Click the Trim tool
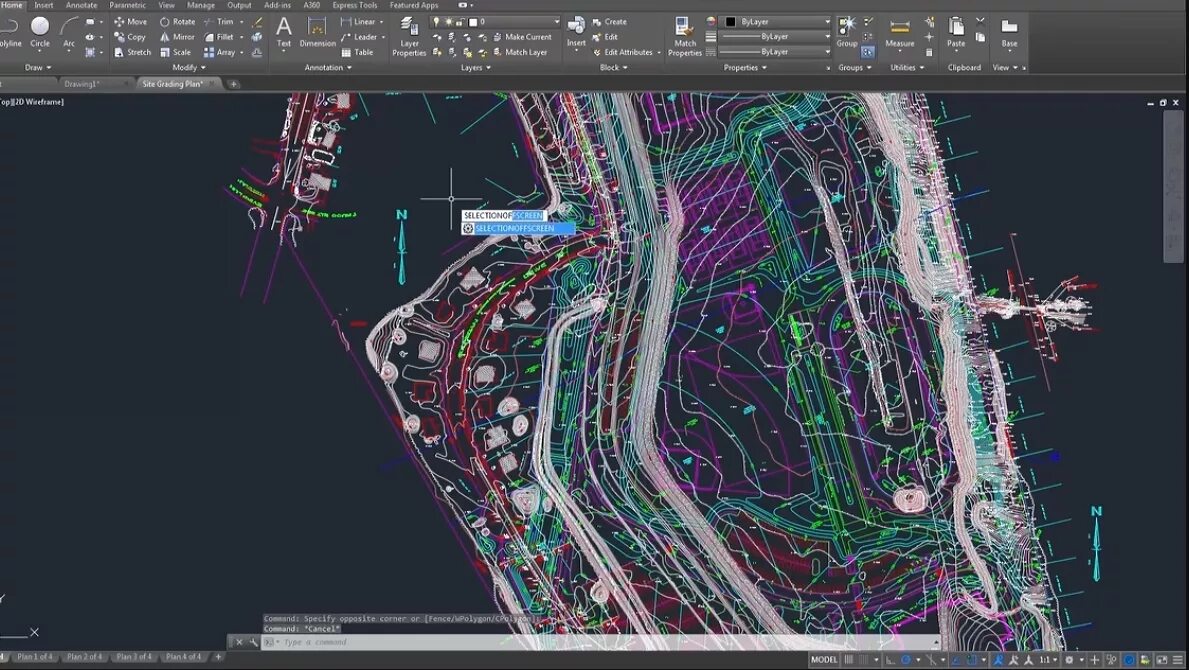 219,22
